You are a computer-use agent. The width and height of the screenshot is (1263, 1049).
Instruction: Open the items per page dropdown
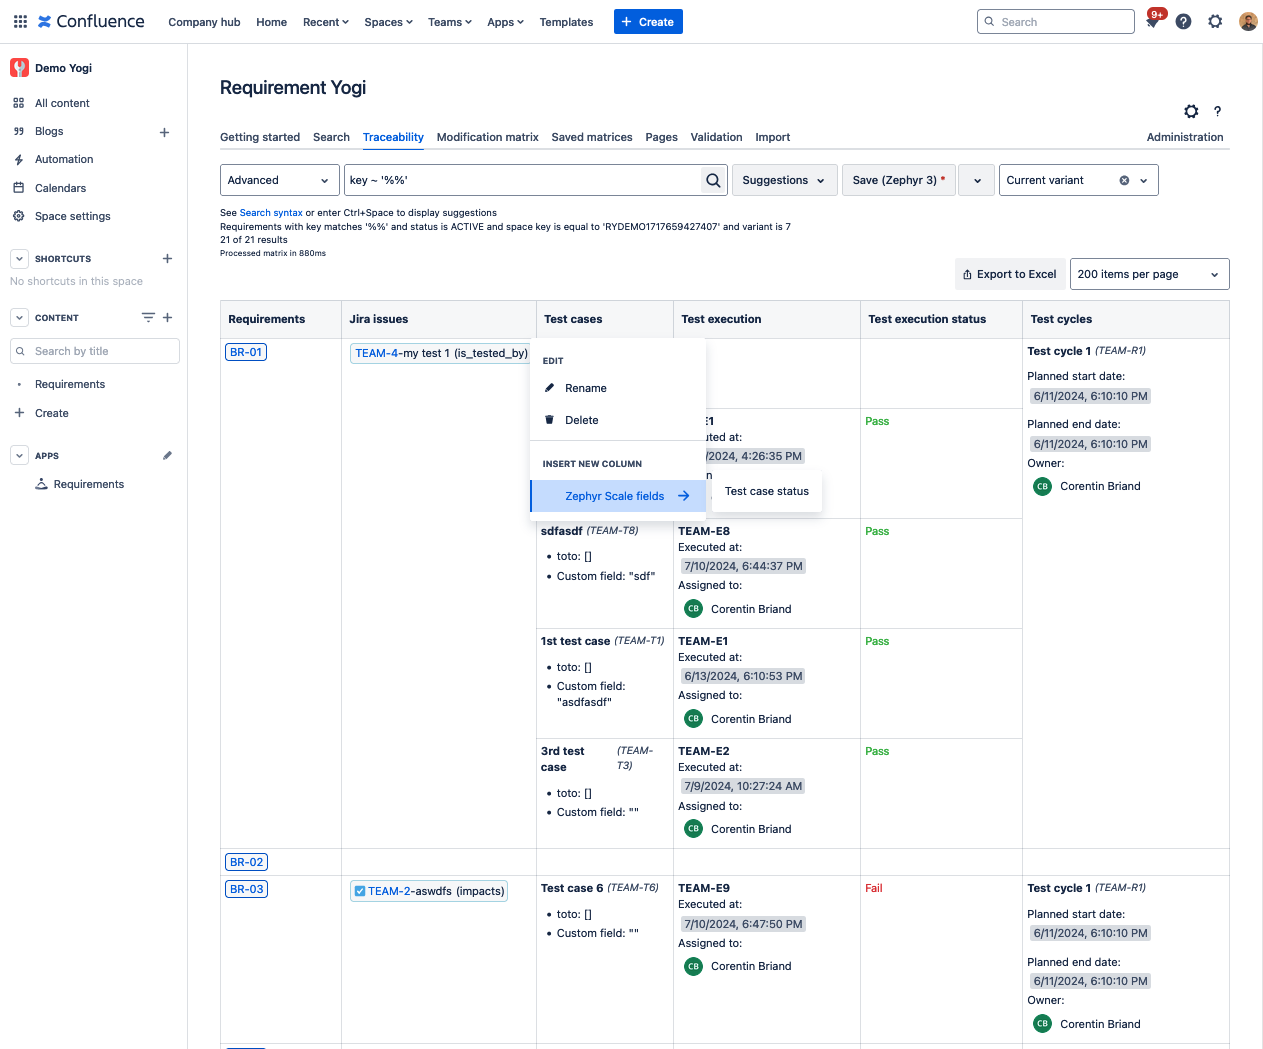pos(1149,274)
